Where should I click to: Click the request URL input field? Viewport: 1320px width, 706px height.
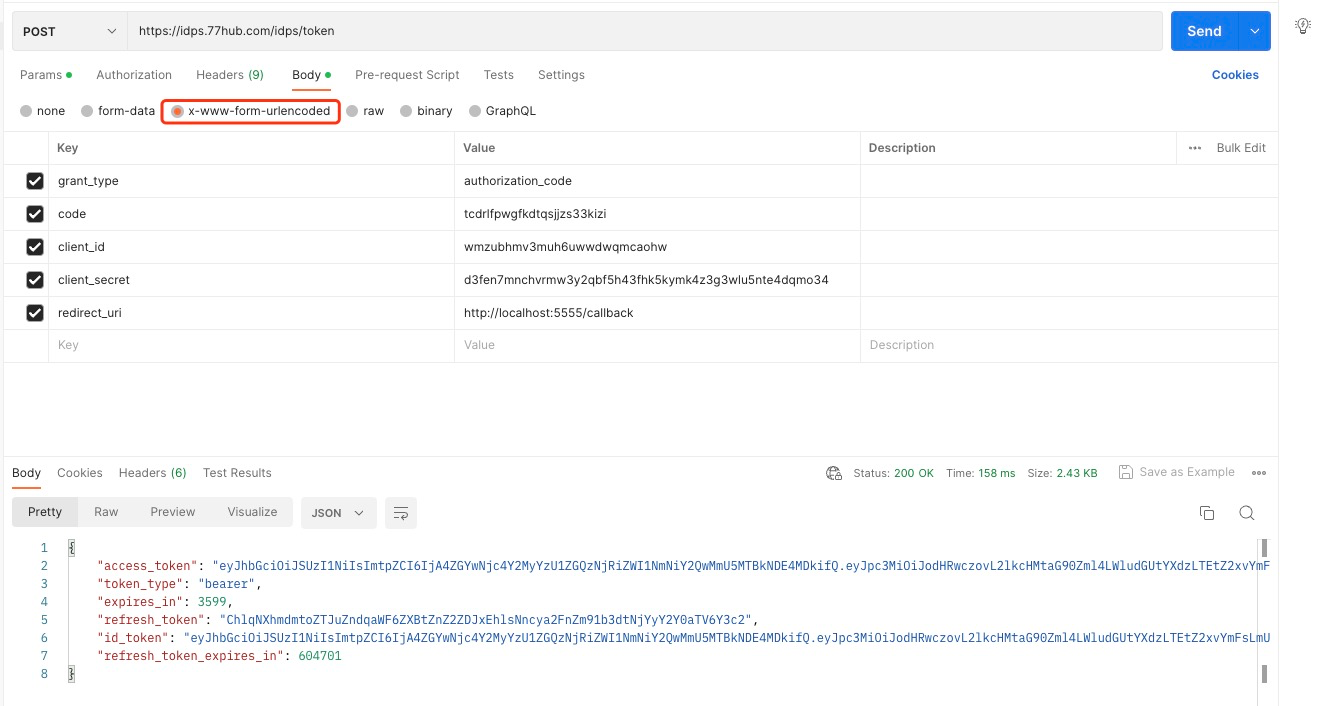pyautogui.click(x=640, y=31)
